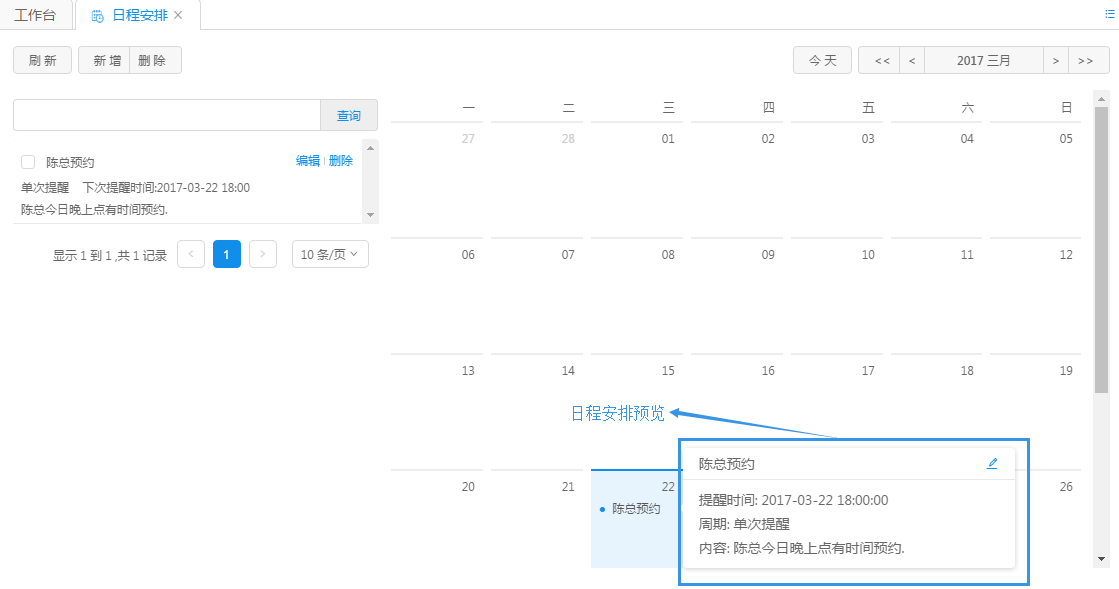Viewport: 1119px width, 589px height.
Task: Click the 刷新 button
Action: (x=42, y=60)
